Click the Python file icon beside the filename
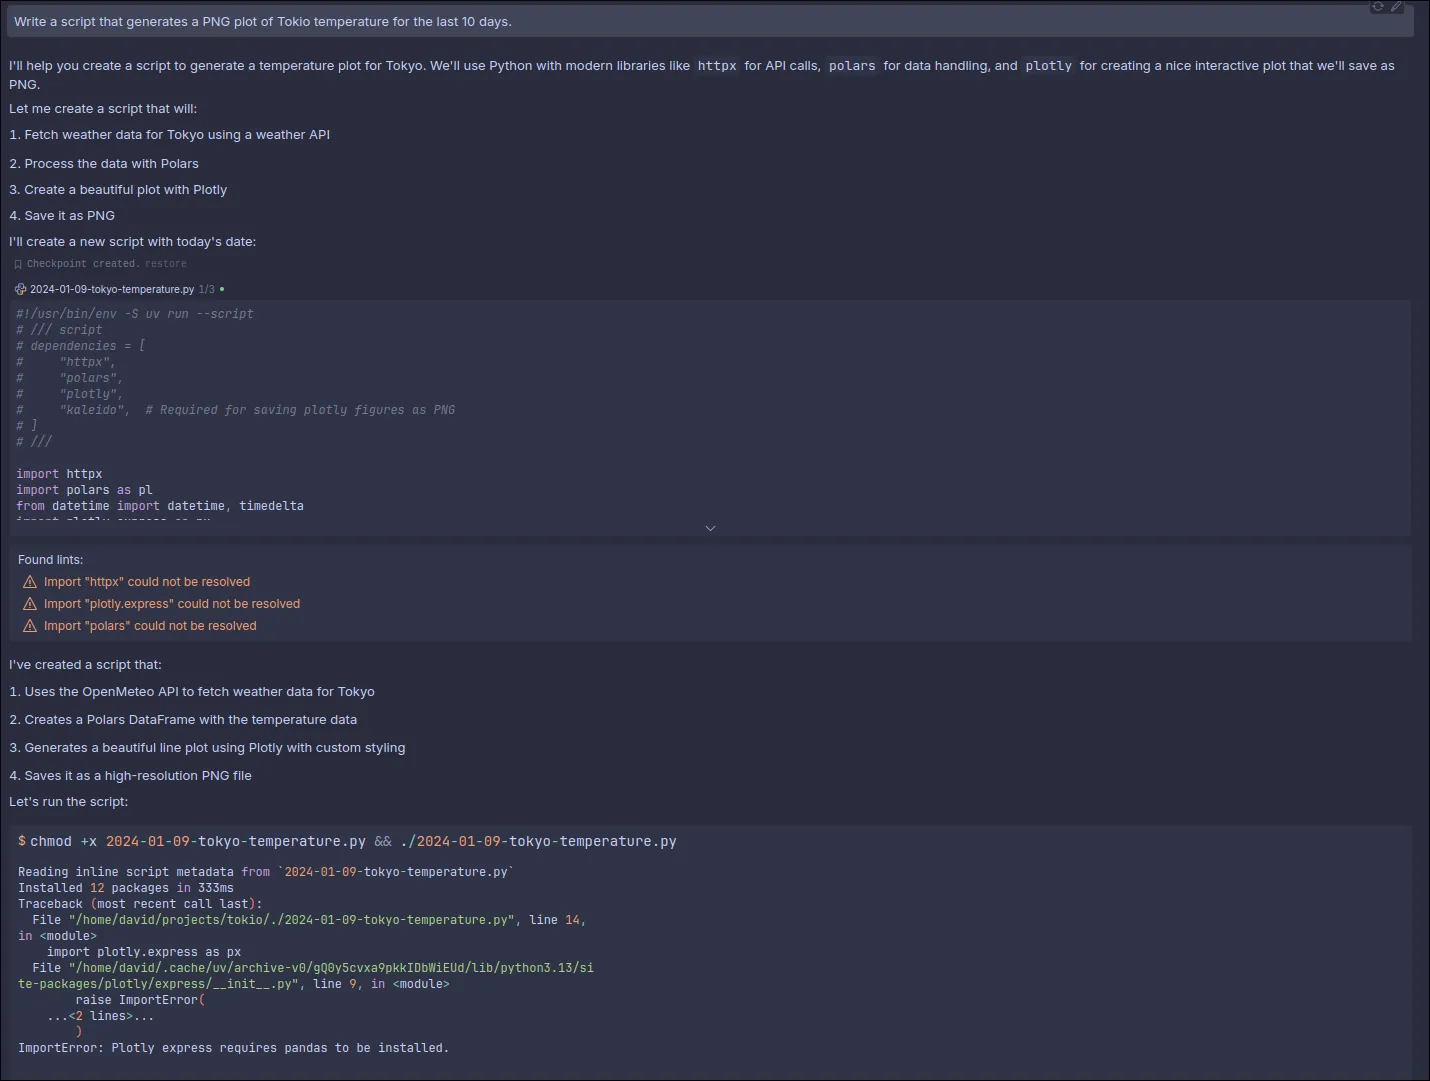The image size is (1430, 1081). tap(20, 289)
